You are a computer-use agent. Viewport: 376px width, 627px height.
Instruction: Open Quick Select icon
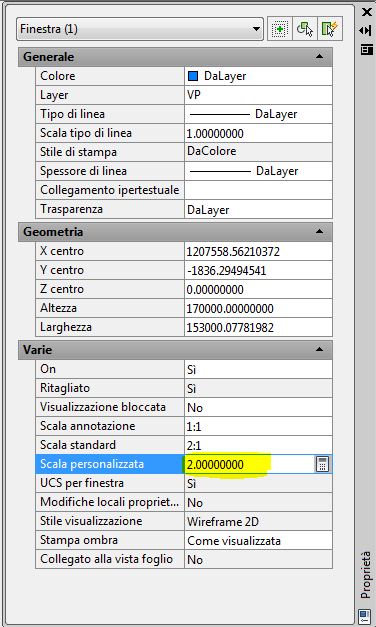tap(330, 29)
